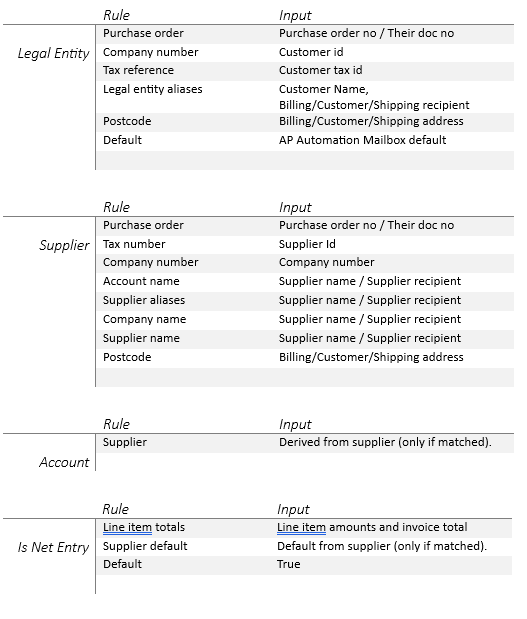This screenshot has width=527, height=619.
Task: Click the Legal Entity section label
Action: [53, 53]
